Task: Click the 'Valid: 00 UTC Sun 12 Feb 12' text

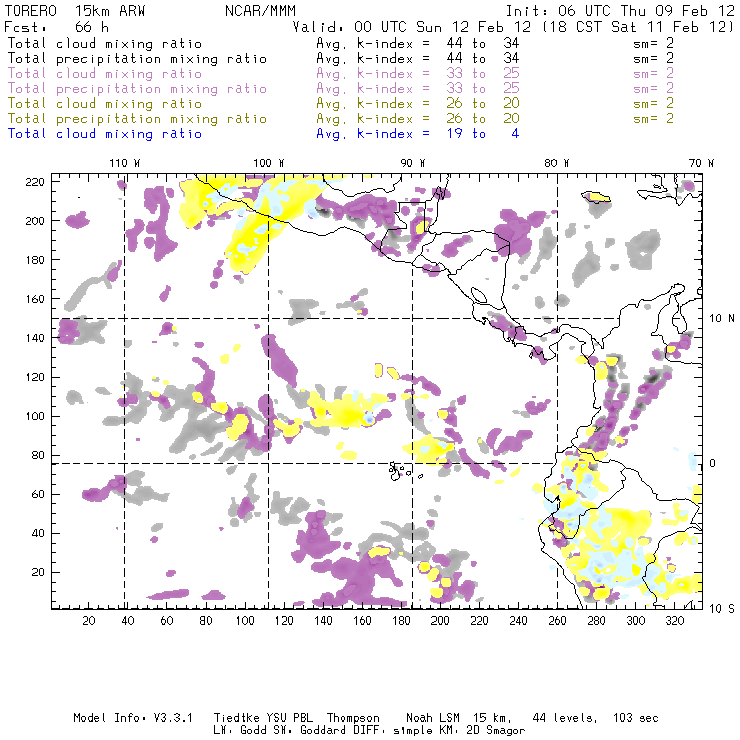Action: tap(412, 26)
